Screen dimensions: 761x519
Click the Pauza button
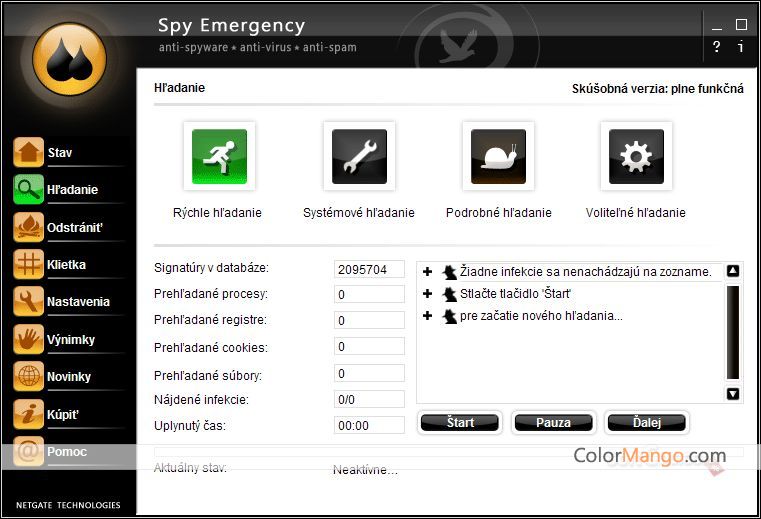point(553,422)
